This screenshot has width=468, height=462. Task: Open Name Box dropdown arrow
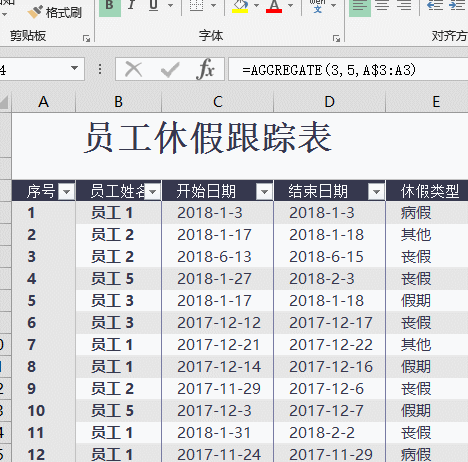tap(74, 69)
